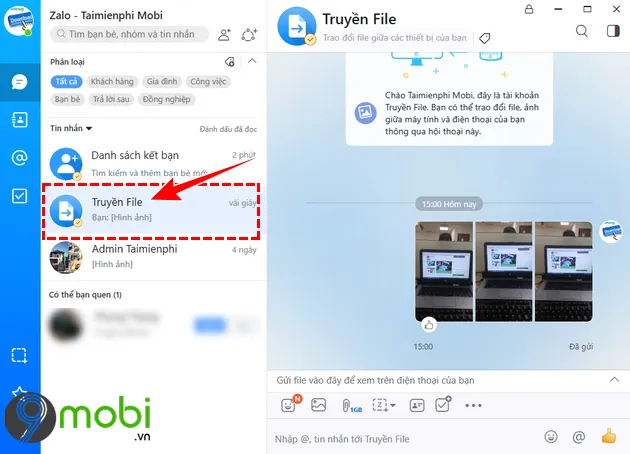Image resolution: width=630 pixels, height=454 pixels.
Task: Select the Gia đình category tag
Action: (x=162, y=82)
